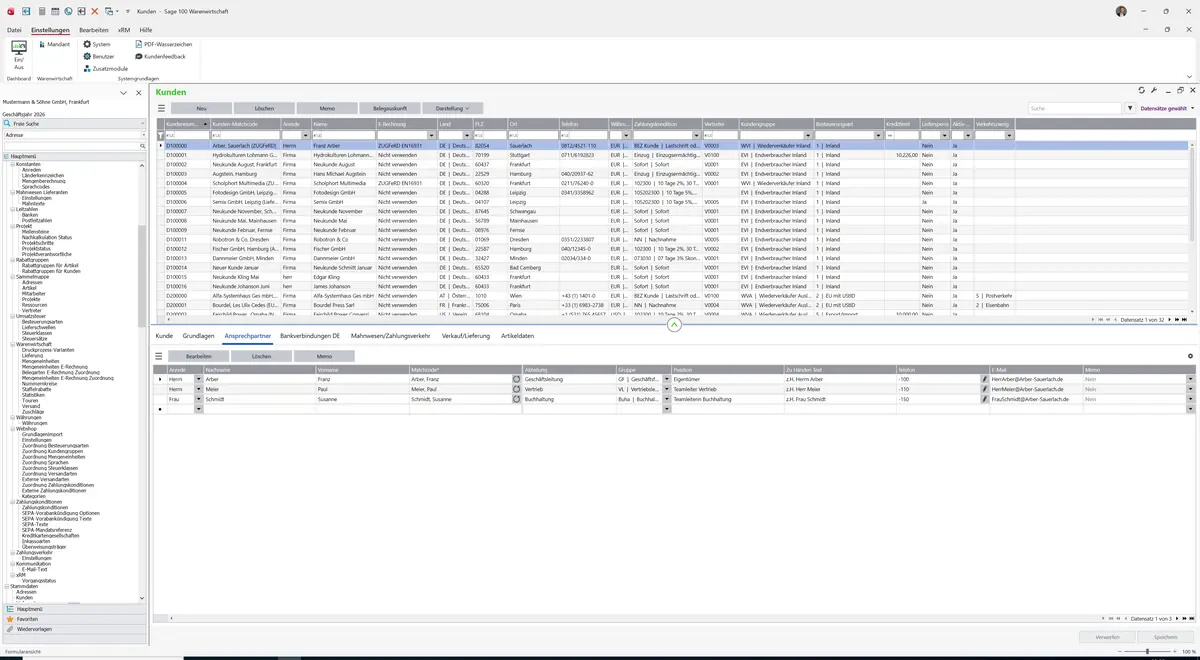Open the Darstellung dropdown button

click(x=453, y=108)
